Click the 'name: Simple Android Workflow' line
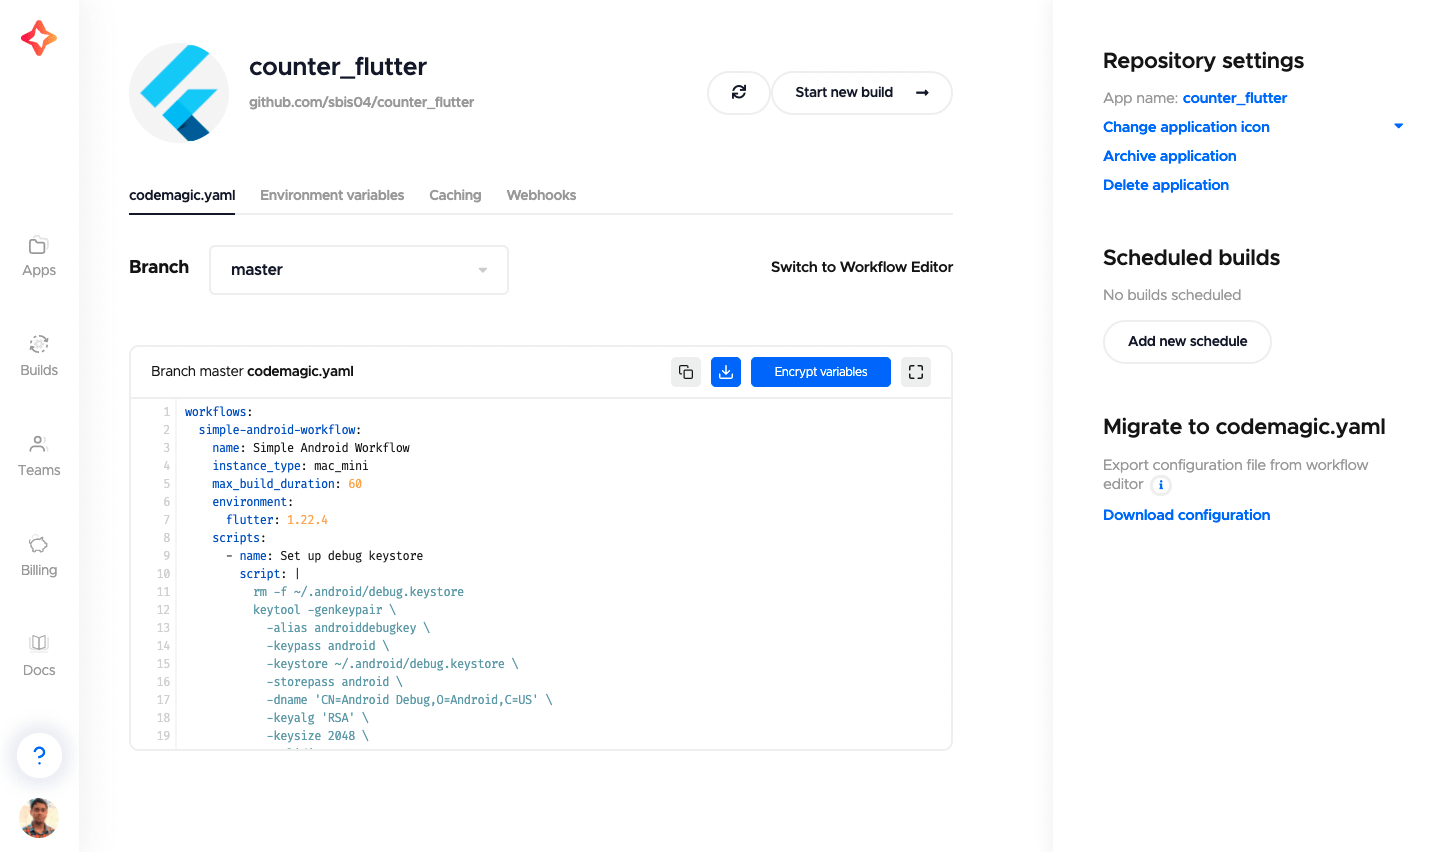Image resolution: width=1448 pixels, height=852 pixels. pos(311,448)
